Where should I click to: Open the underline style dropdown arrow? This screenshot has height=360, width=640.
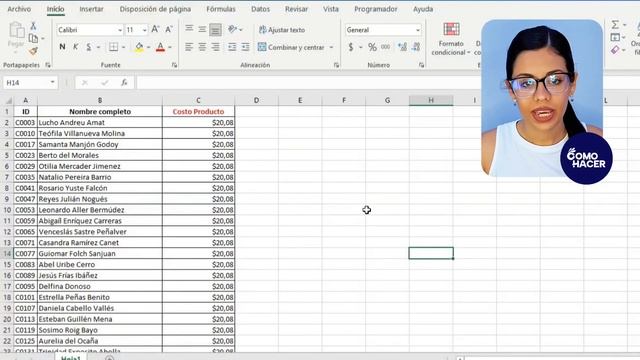(98, 47)
